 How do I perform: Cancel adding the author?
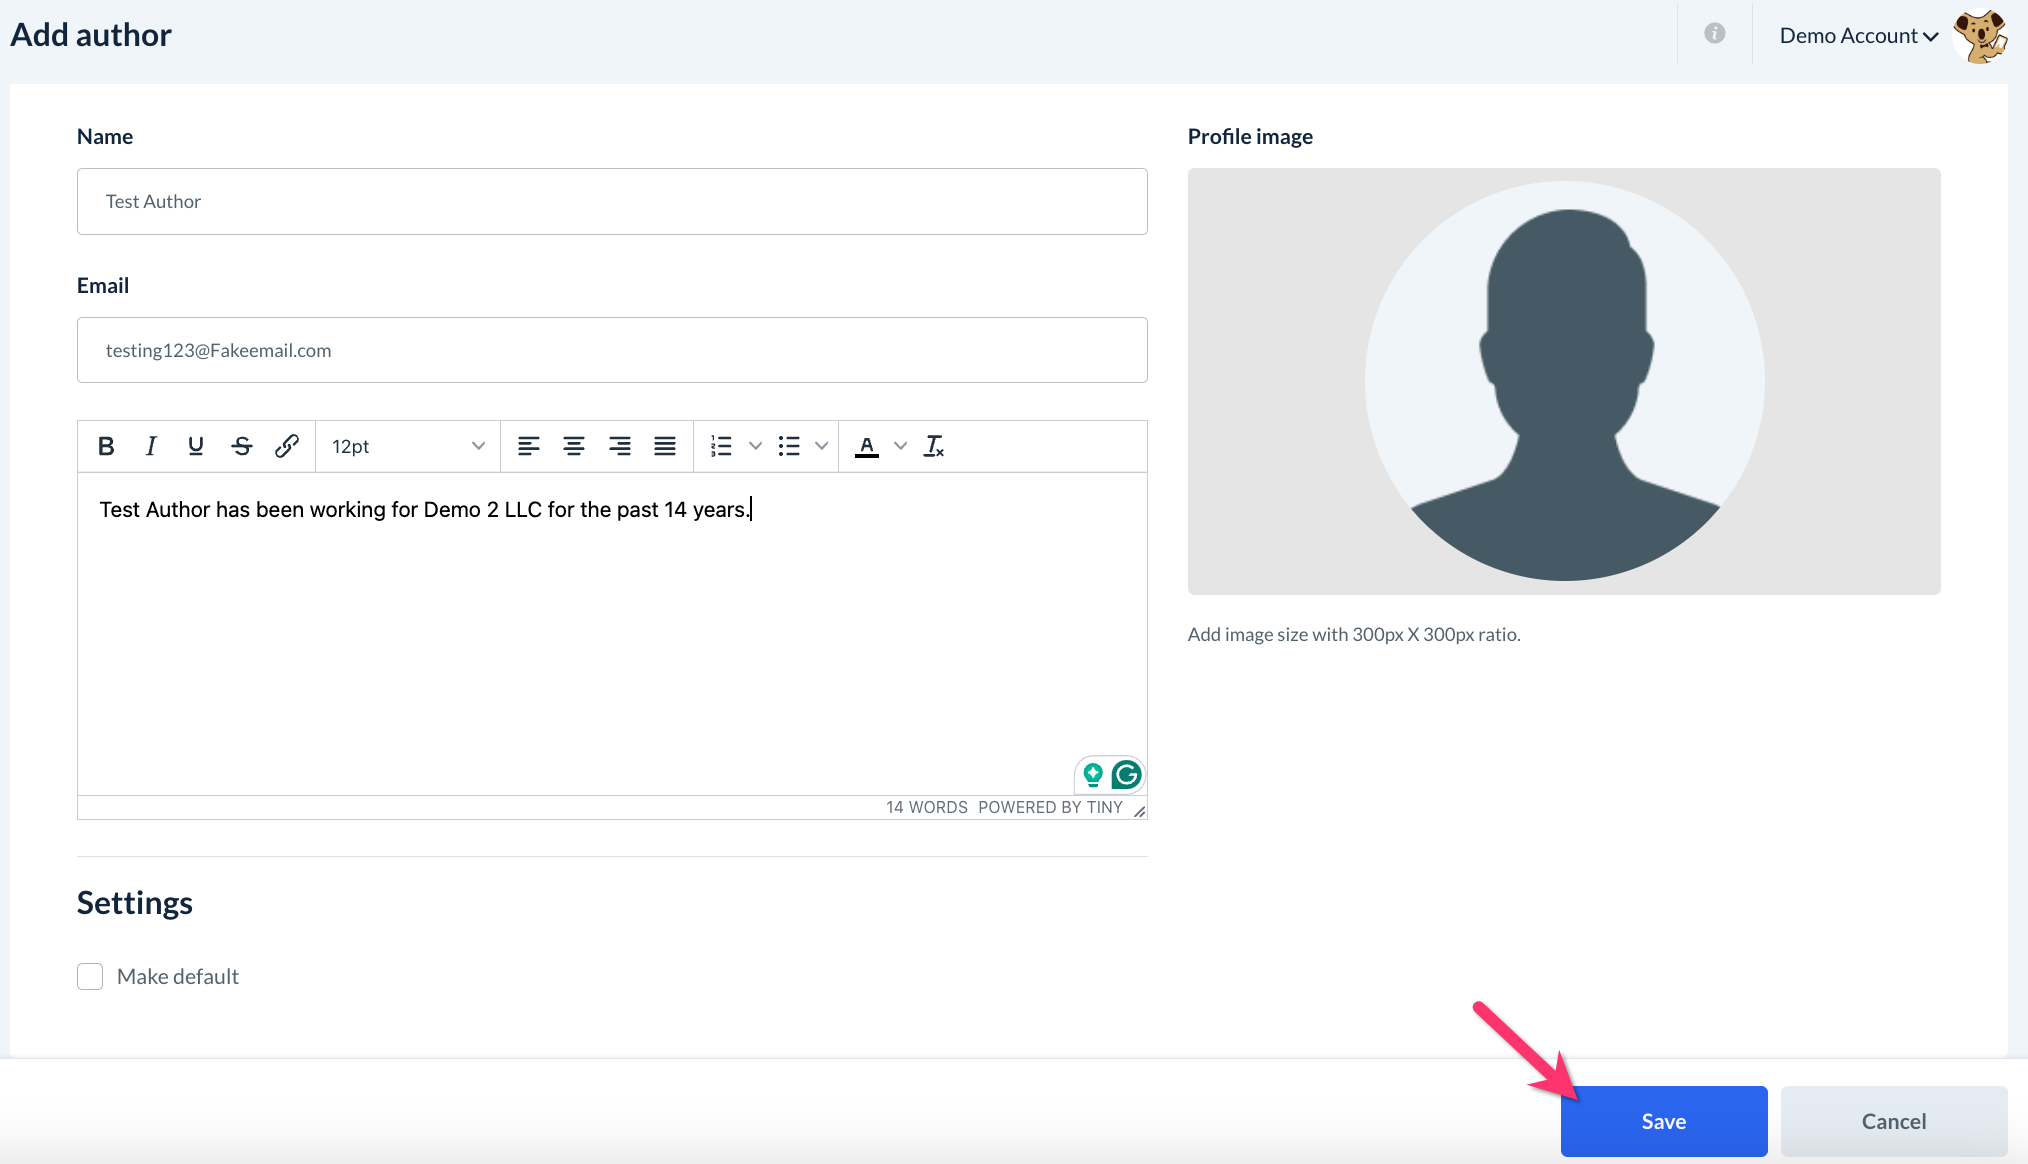pos(1894,1121)
